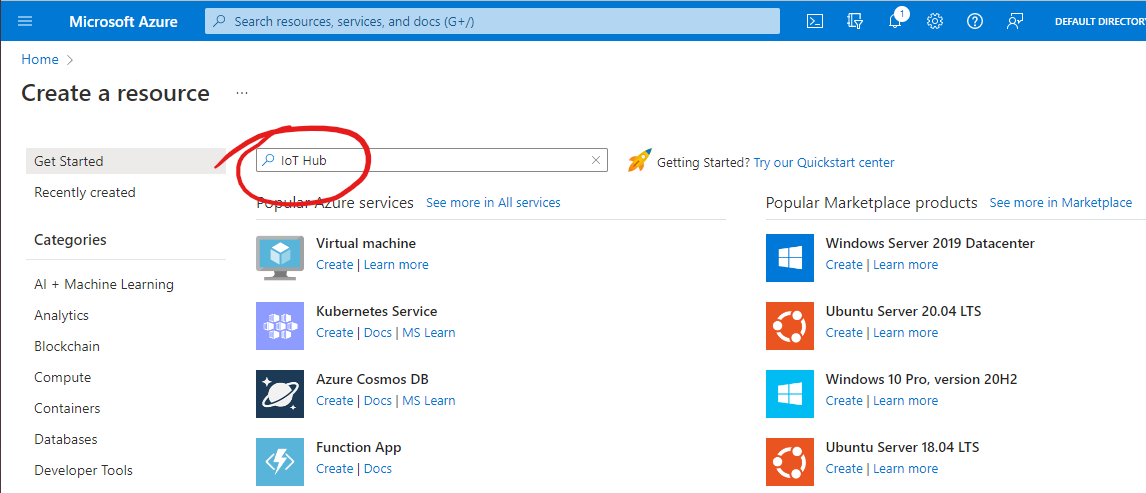Clear the IoT Hub search text
The width and height of the screenshot is (1146, 493).
(596, 161)
